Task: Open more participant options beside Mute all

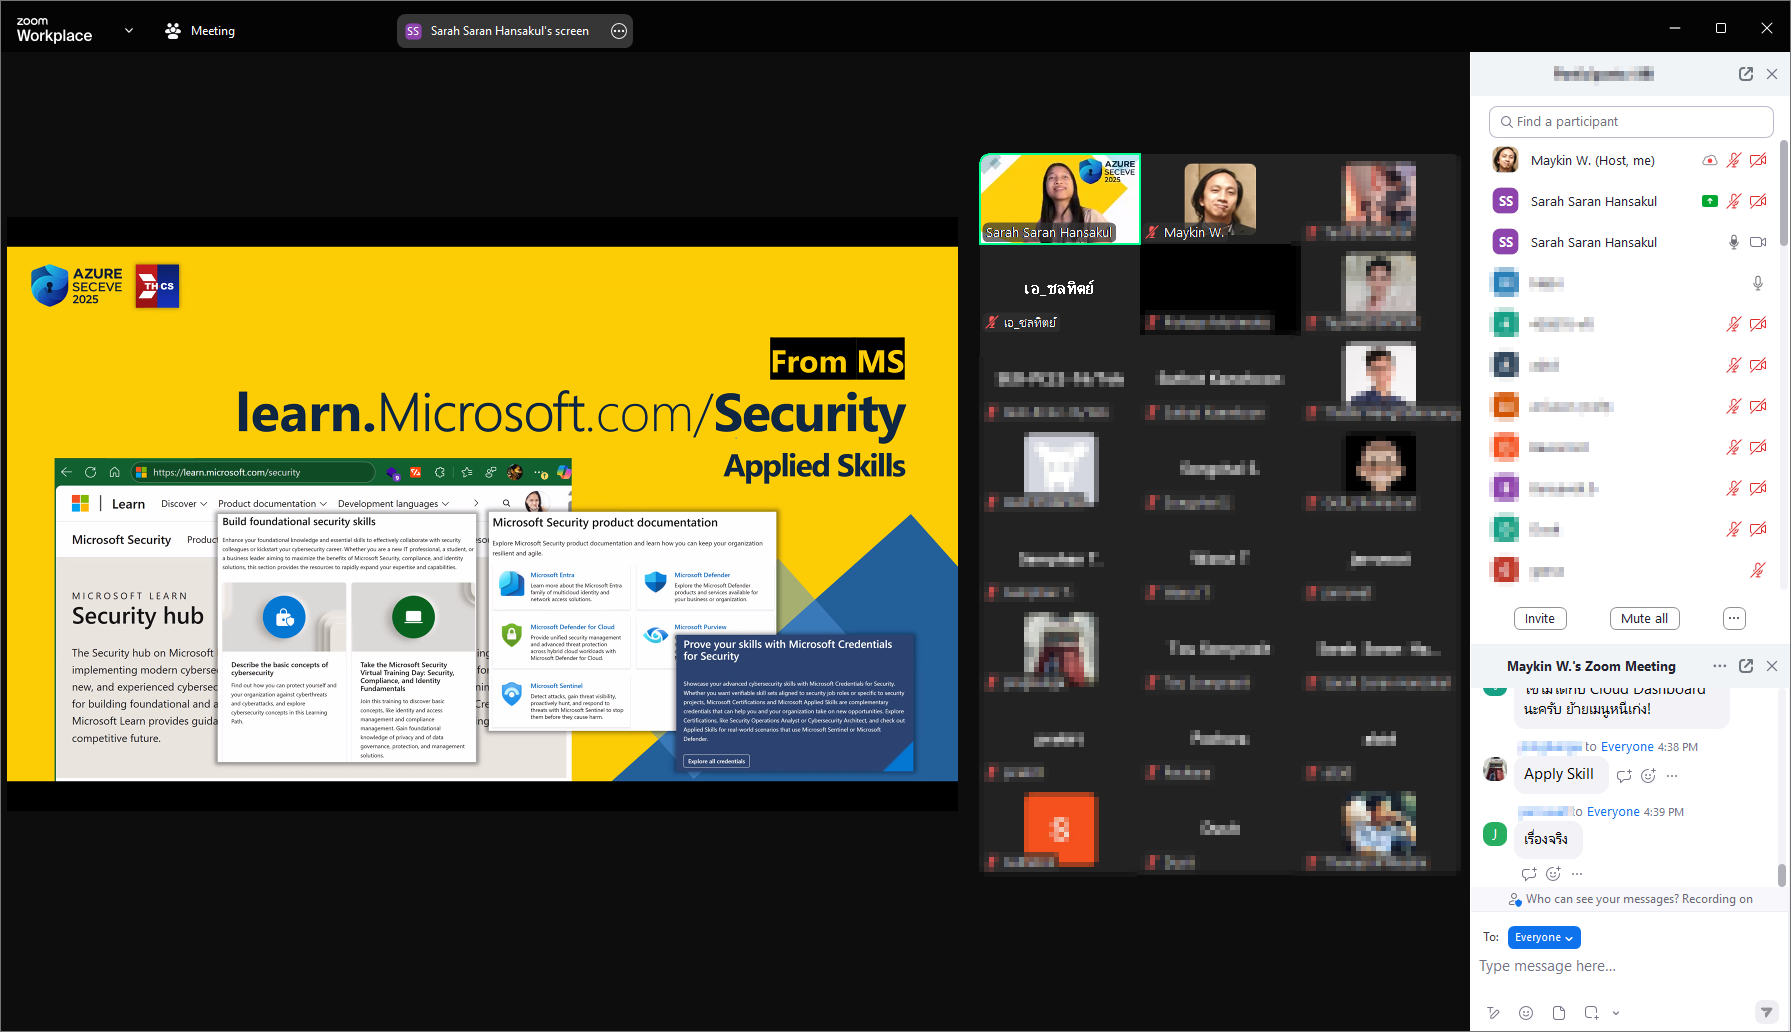Action: pos(1734,618)
